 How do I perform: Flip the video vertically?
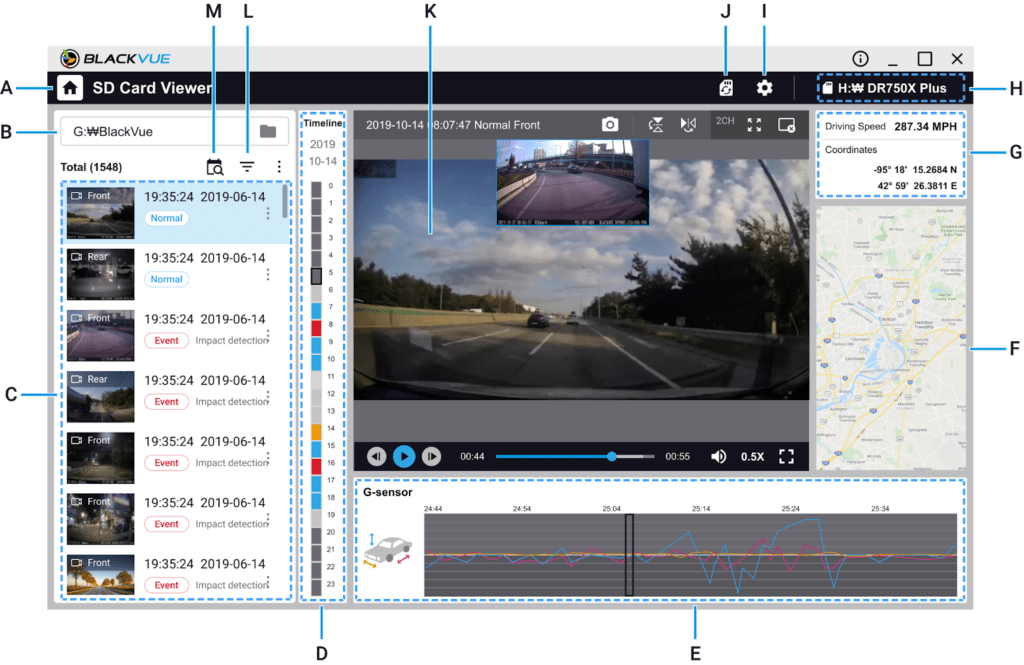point(656,125)
